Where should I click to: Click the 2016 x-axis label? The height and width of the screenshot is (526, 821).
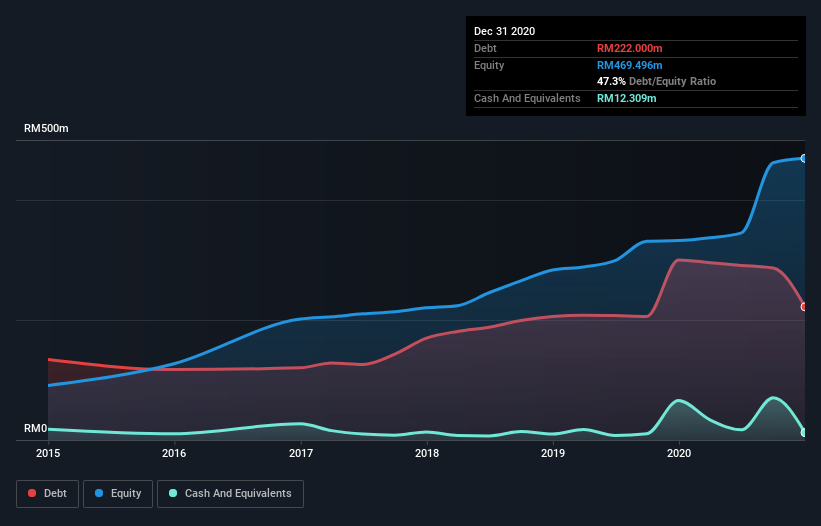click(174, 453)
